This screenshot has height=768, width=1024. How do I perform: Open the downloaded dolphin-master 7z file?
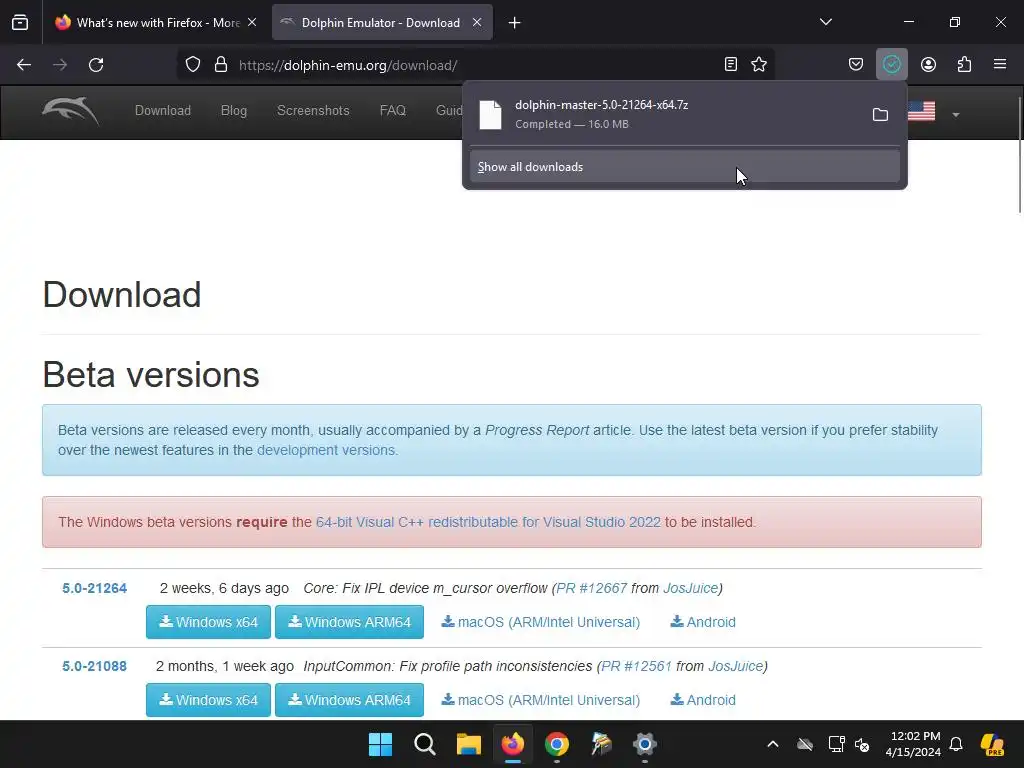point(666,114)
